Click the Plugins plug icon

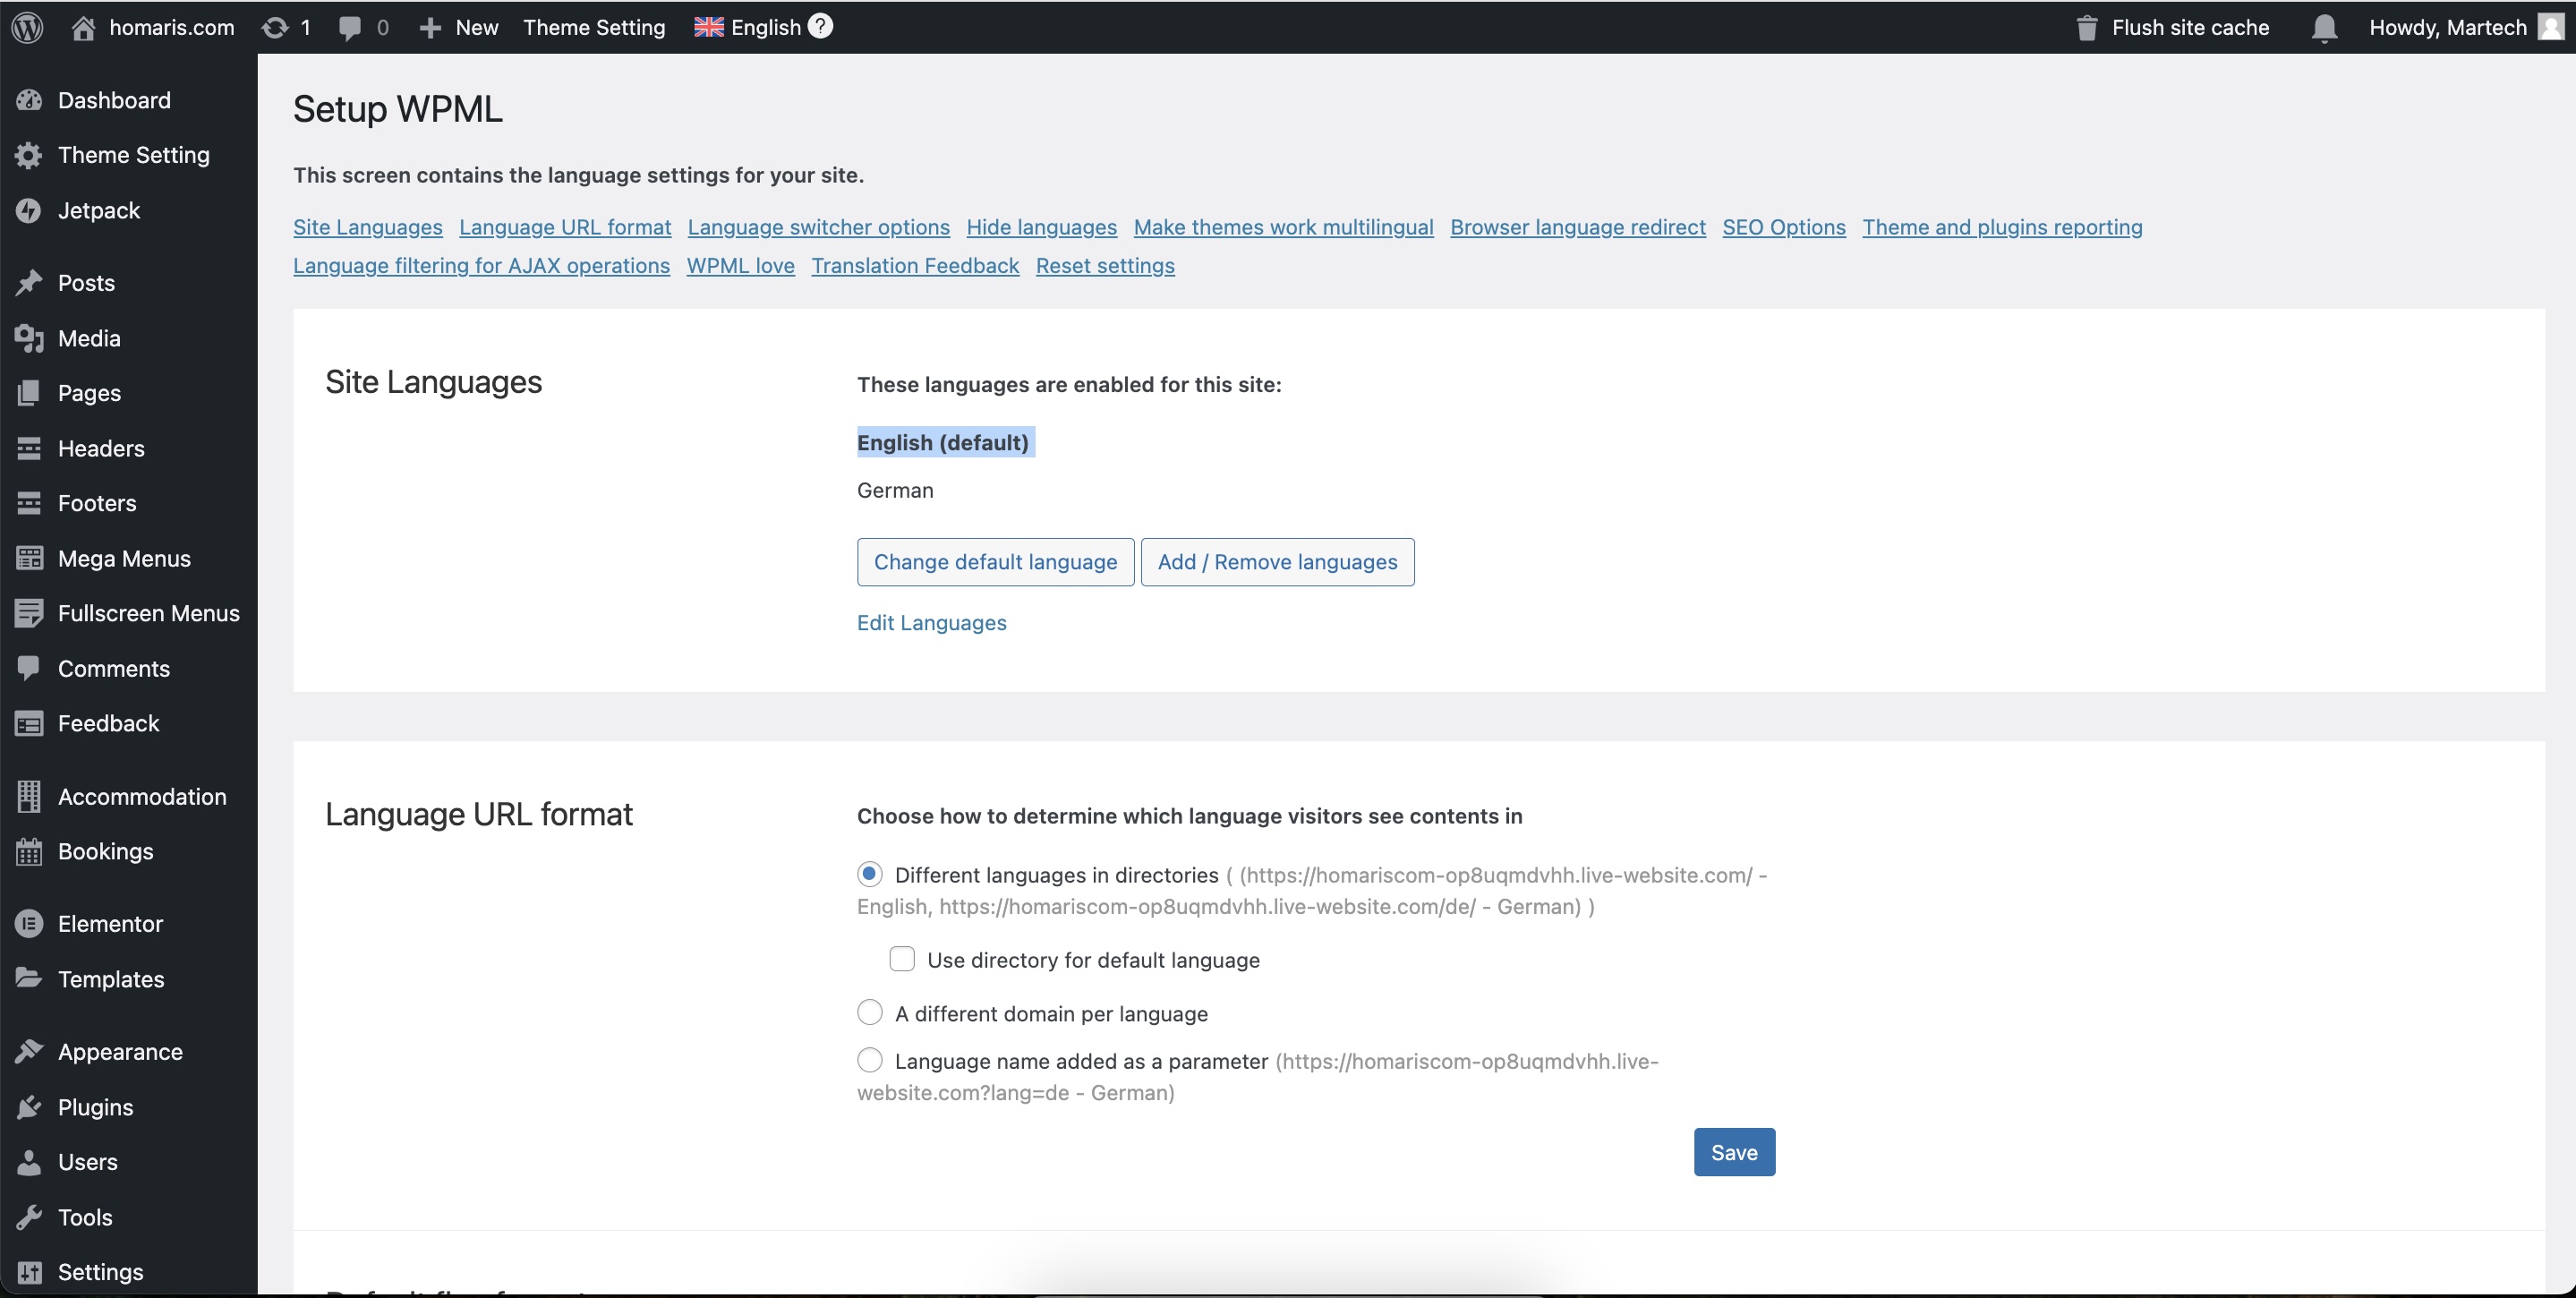coord(29,1106)
